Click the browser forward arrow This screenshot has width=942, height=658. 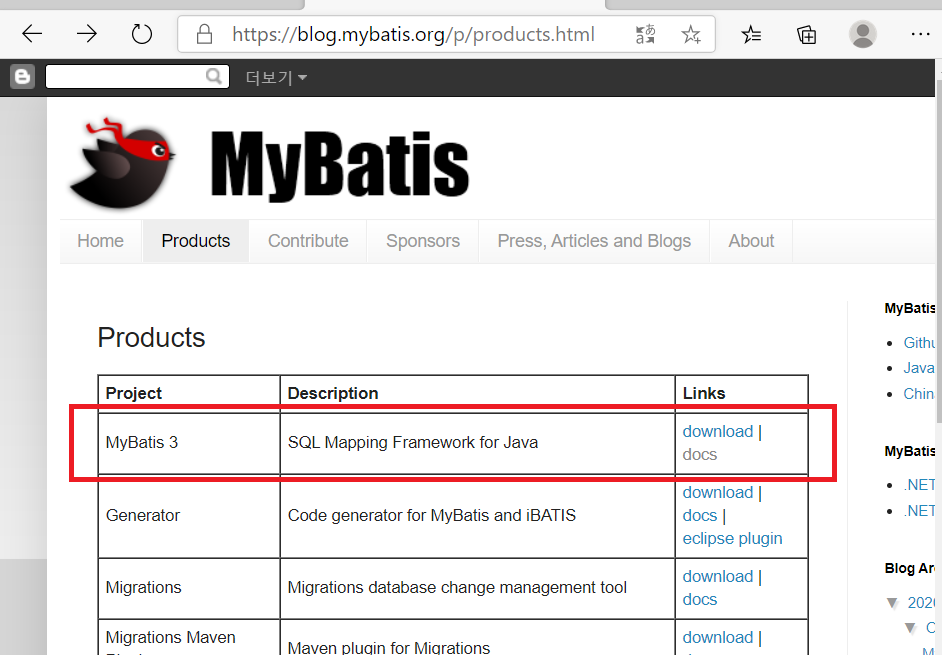(87, 34)
